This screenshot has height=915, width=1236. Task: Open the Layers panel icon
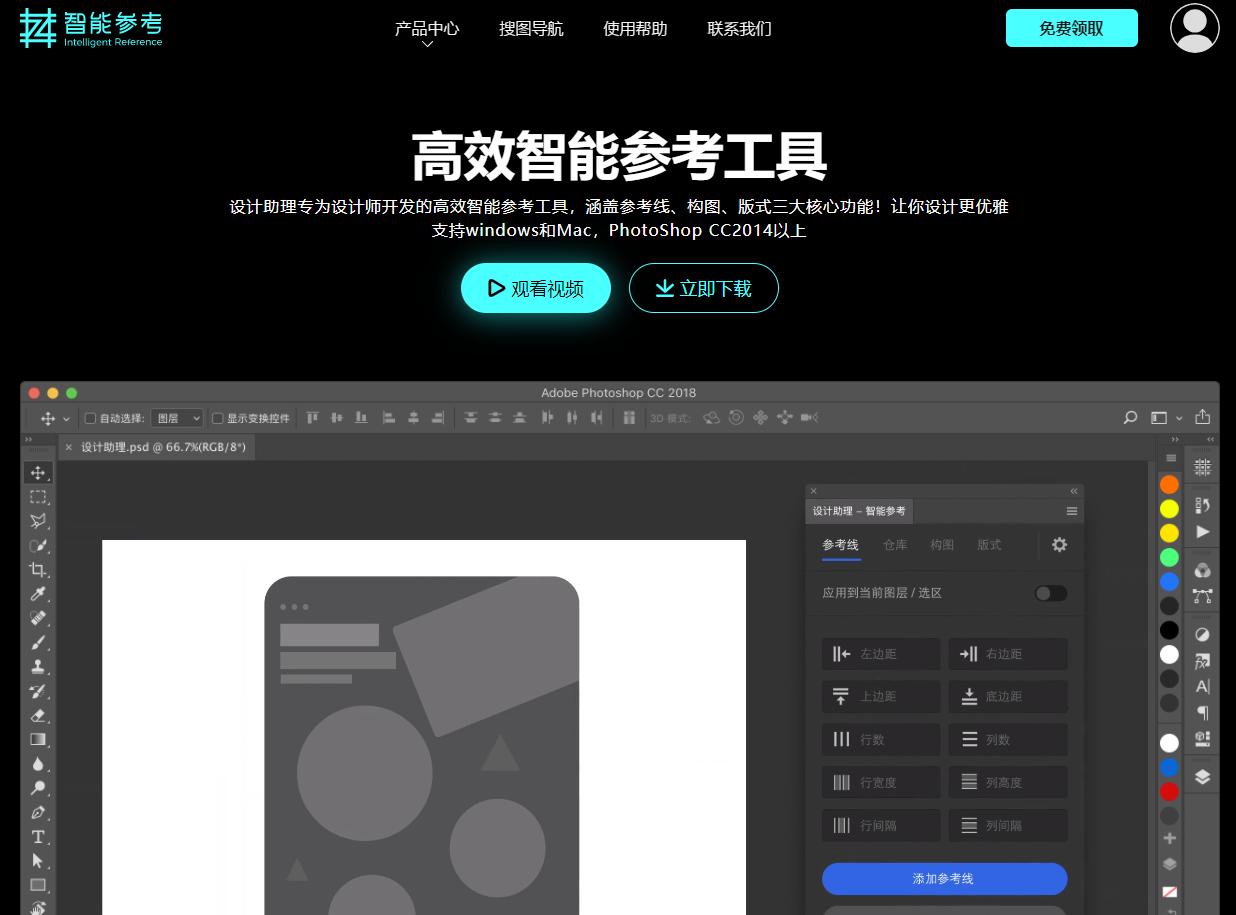(x=1202, y=777)
